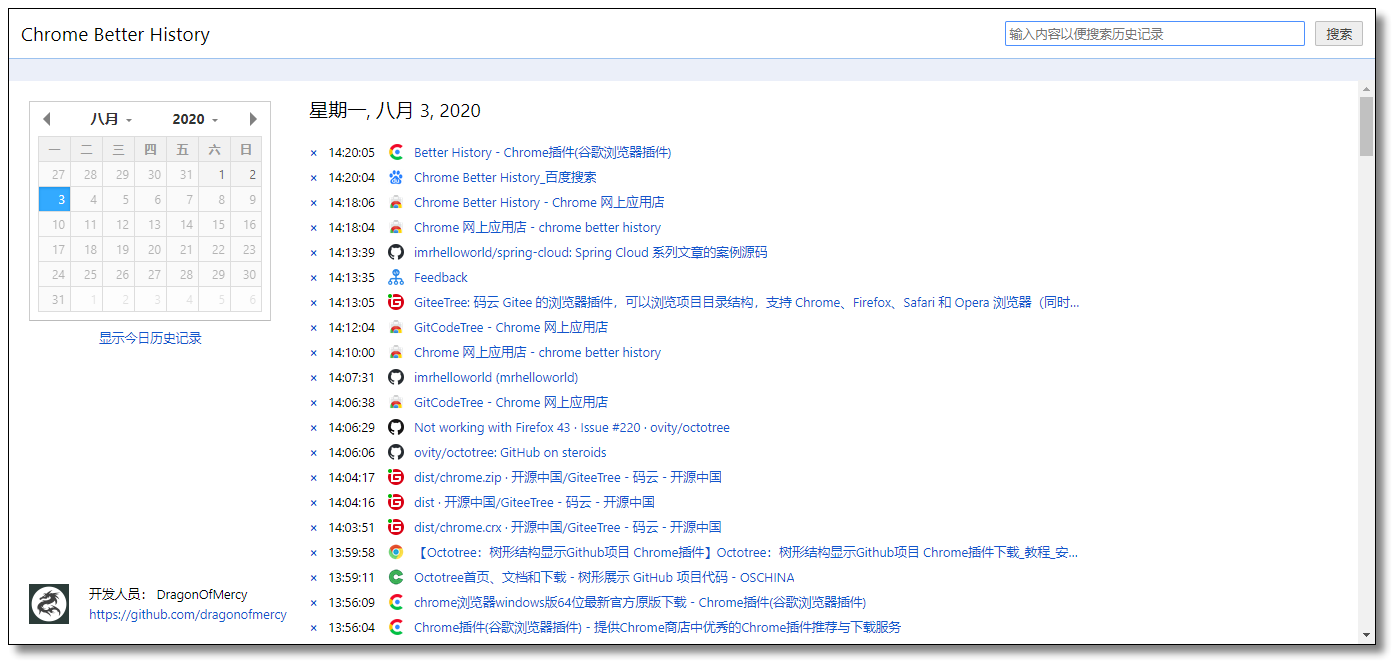Open Chrome Better History - Chrome 网上应用店

pos(539,203)
